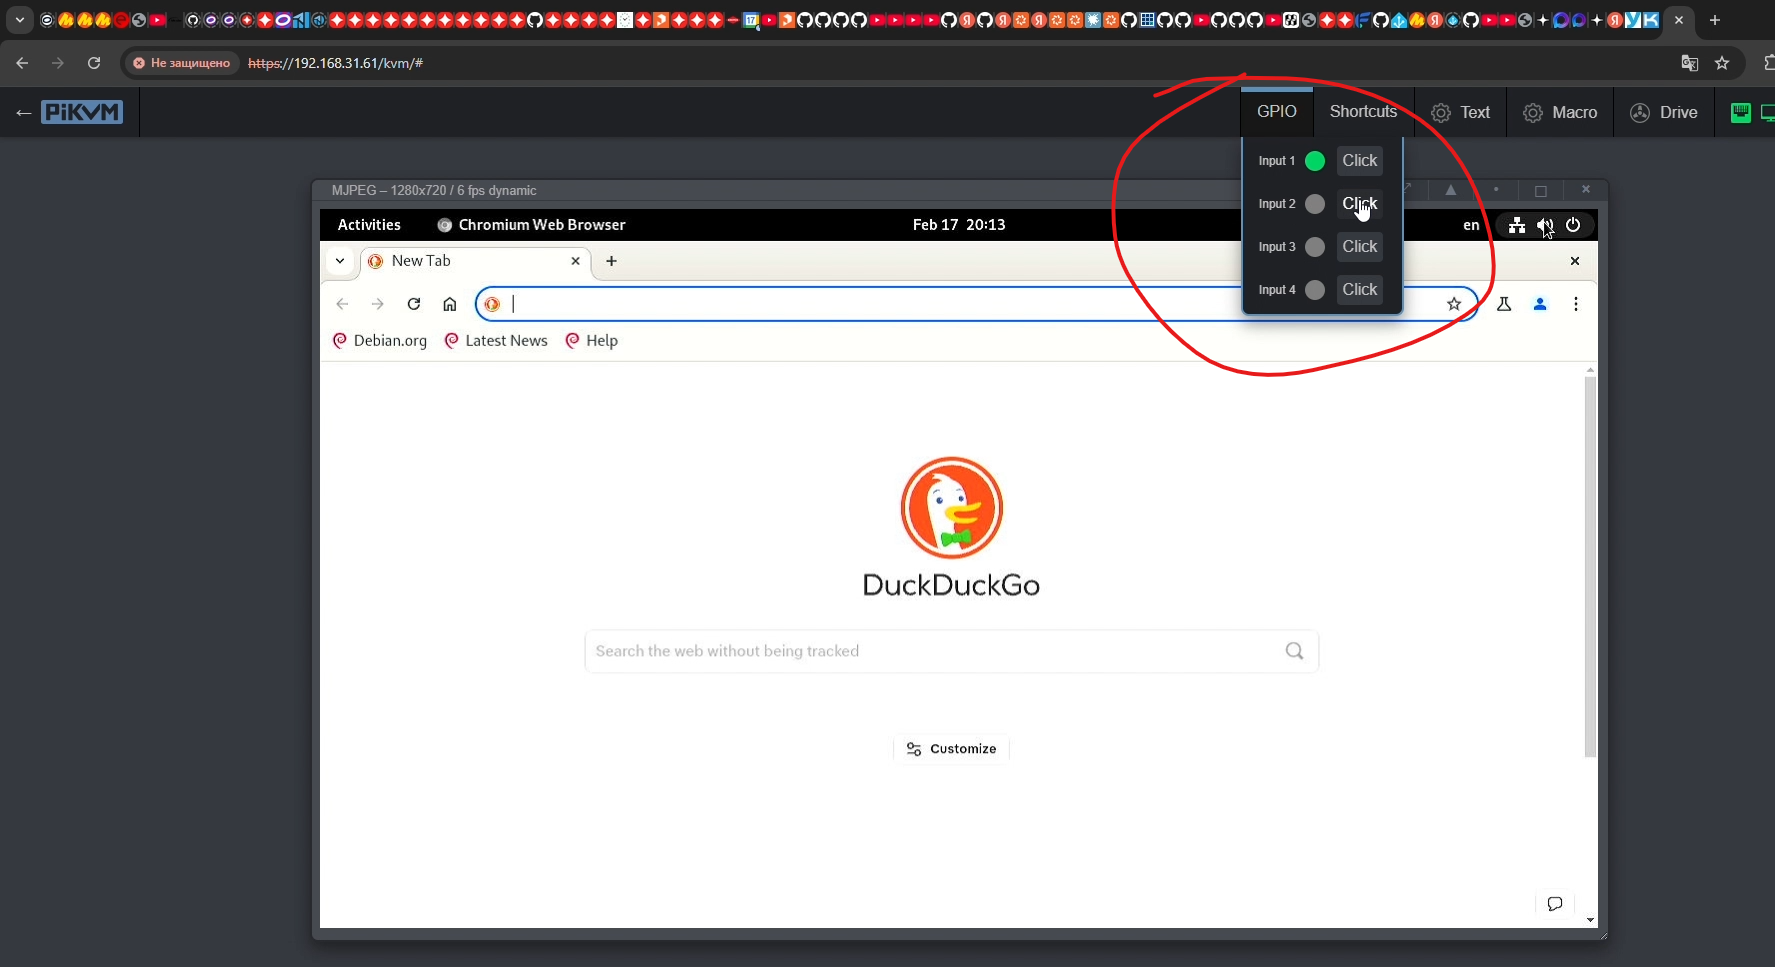Open the Chromium labs flask icon
Image resolution: width=1775 pixels, height=967 pixels.
1504,304
